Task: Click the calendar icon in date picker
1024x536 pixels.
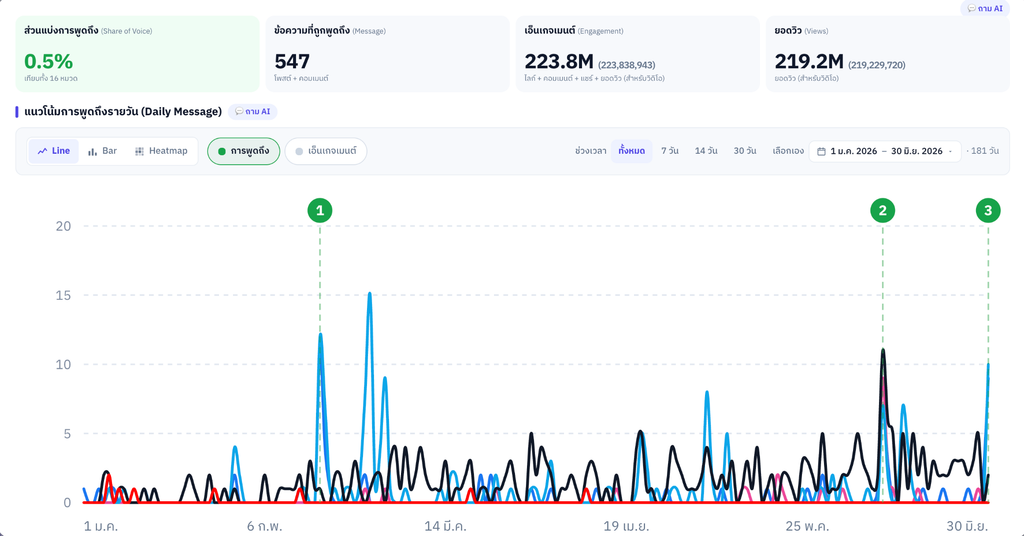Action: [x=822, y=151]
